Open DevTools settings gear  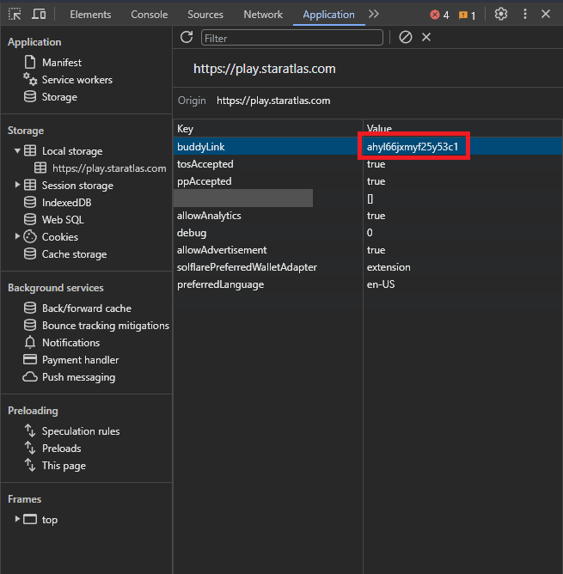[x=501, y=14]
